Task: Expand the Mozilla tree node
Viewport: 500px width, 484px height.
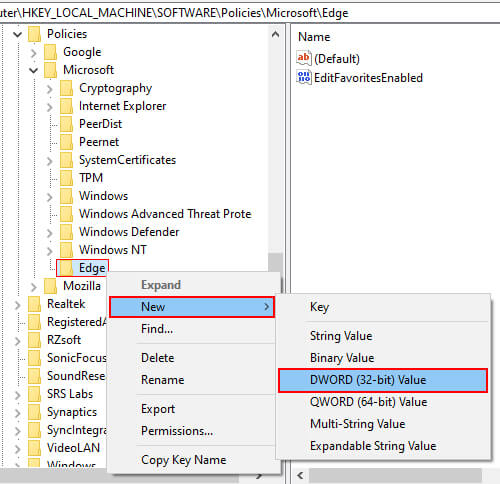Action: pyautogui.click(x=33, y=286)
